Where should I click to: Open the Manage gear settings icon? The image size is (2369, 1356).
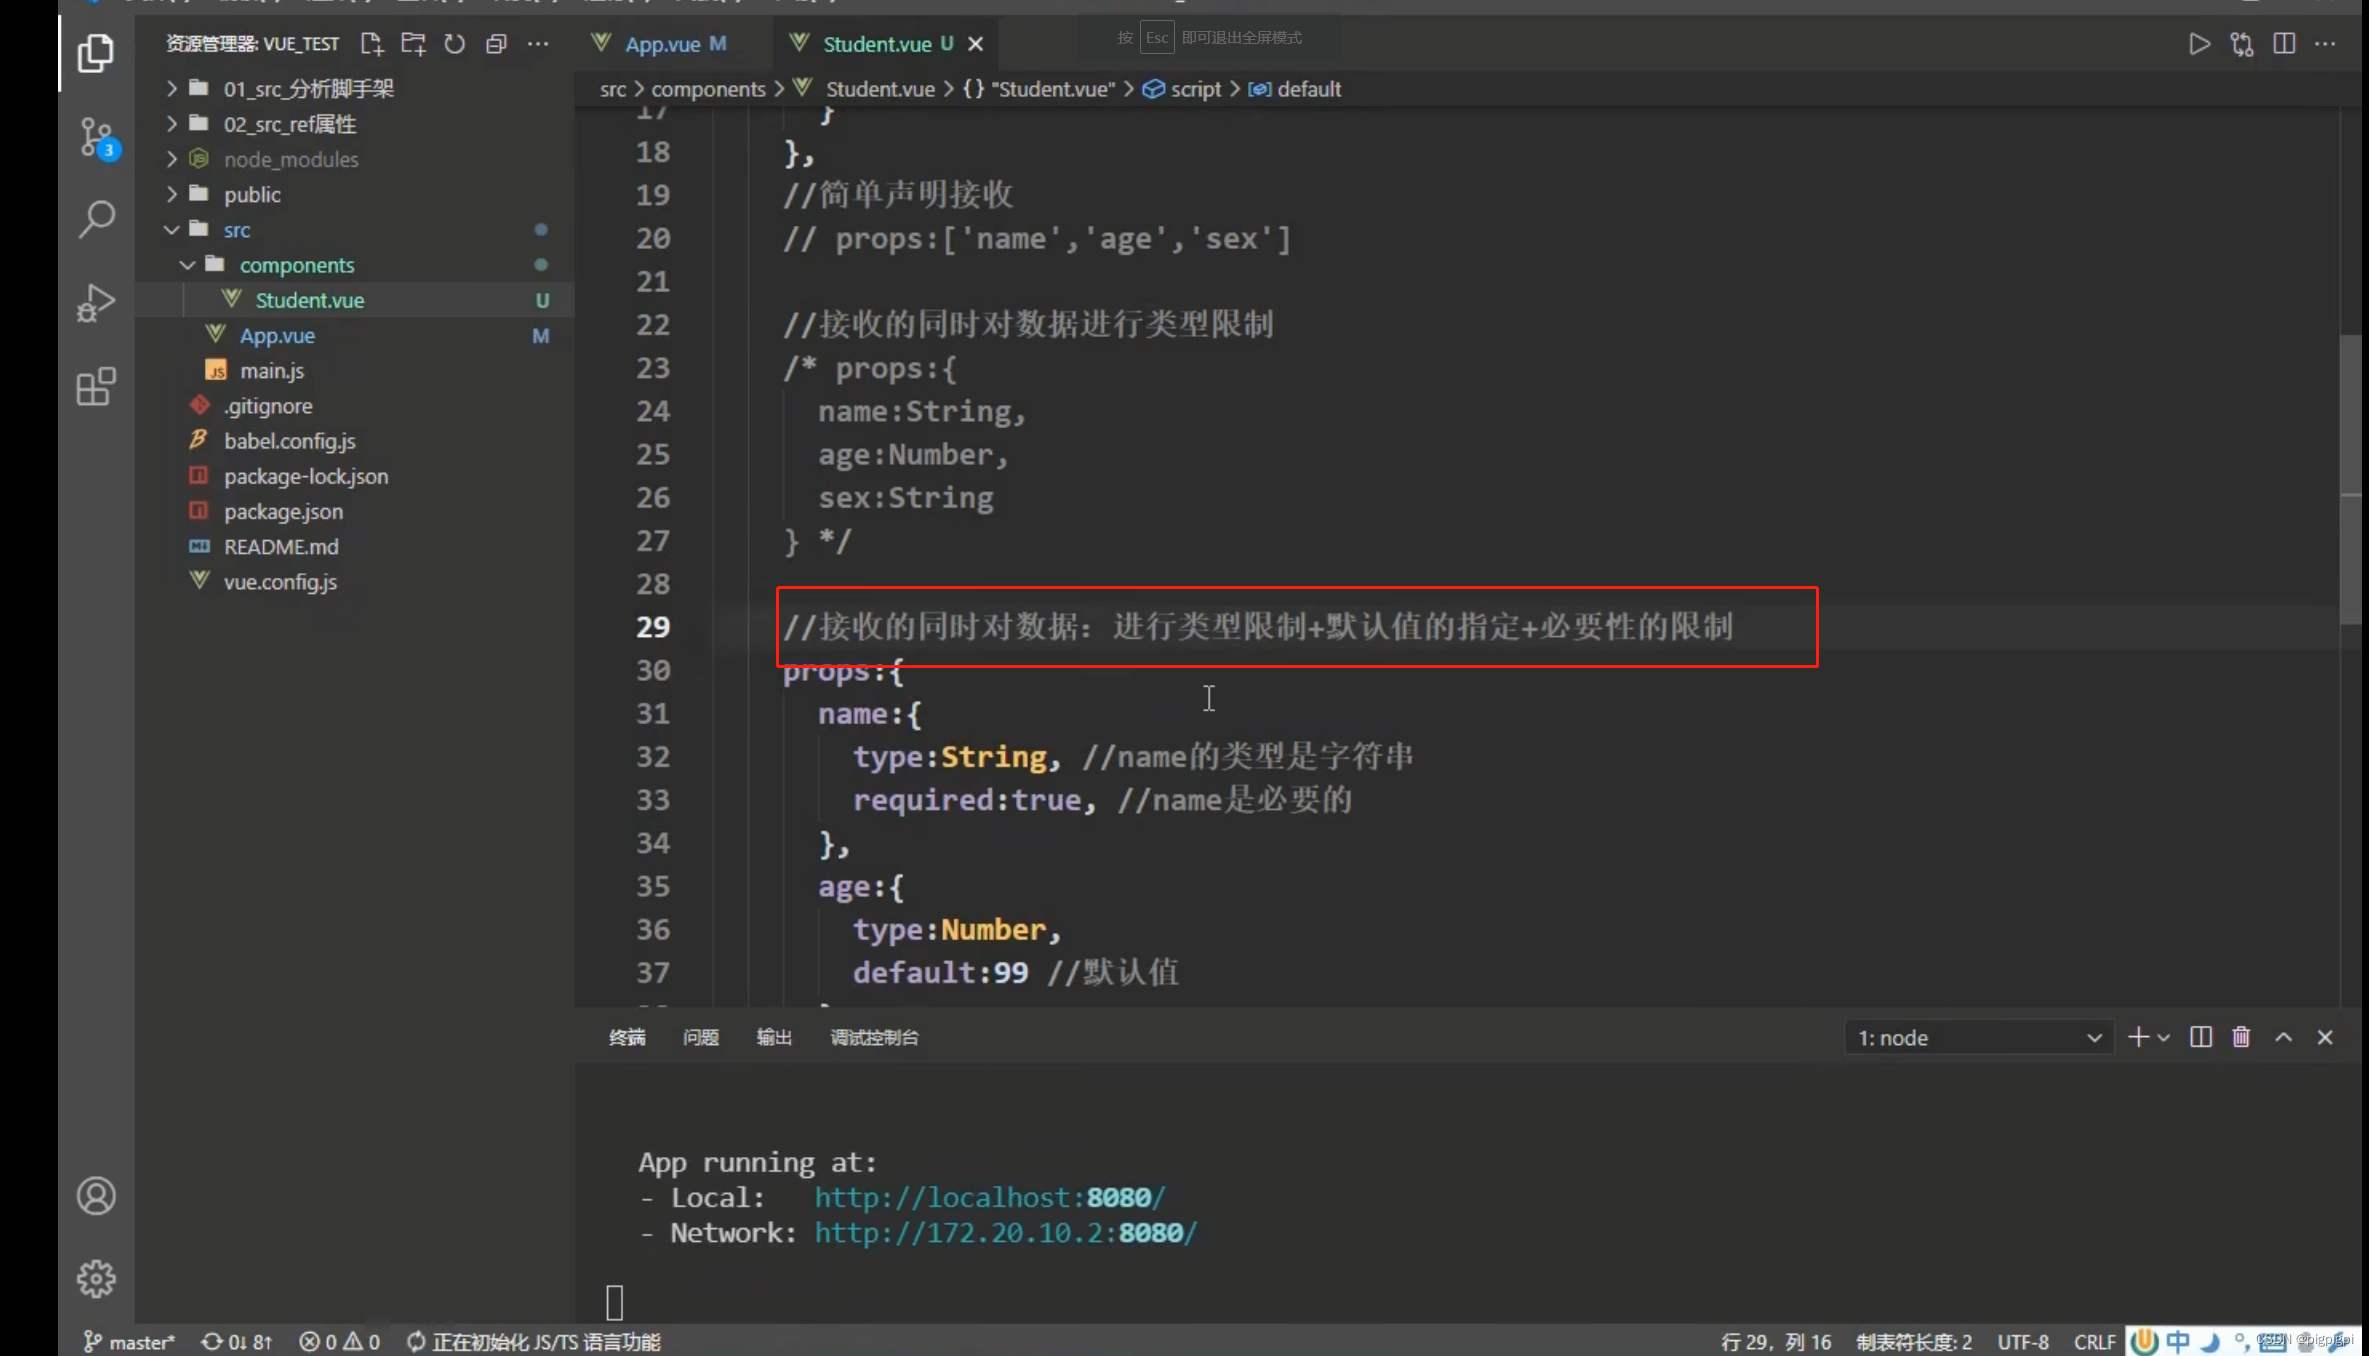pos(96,1278)
